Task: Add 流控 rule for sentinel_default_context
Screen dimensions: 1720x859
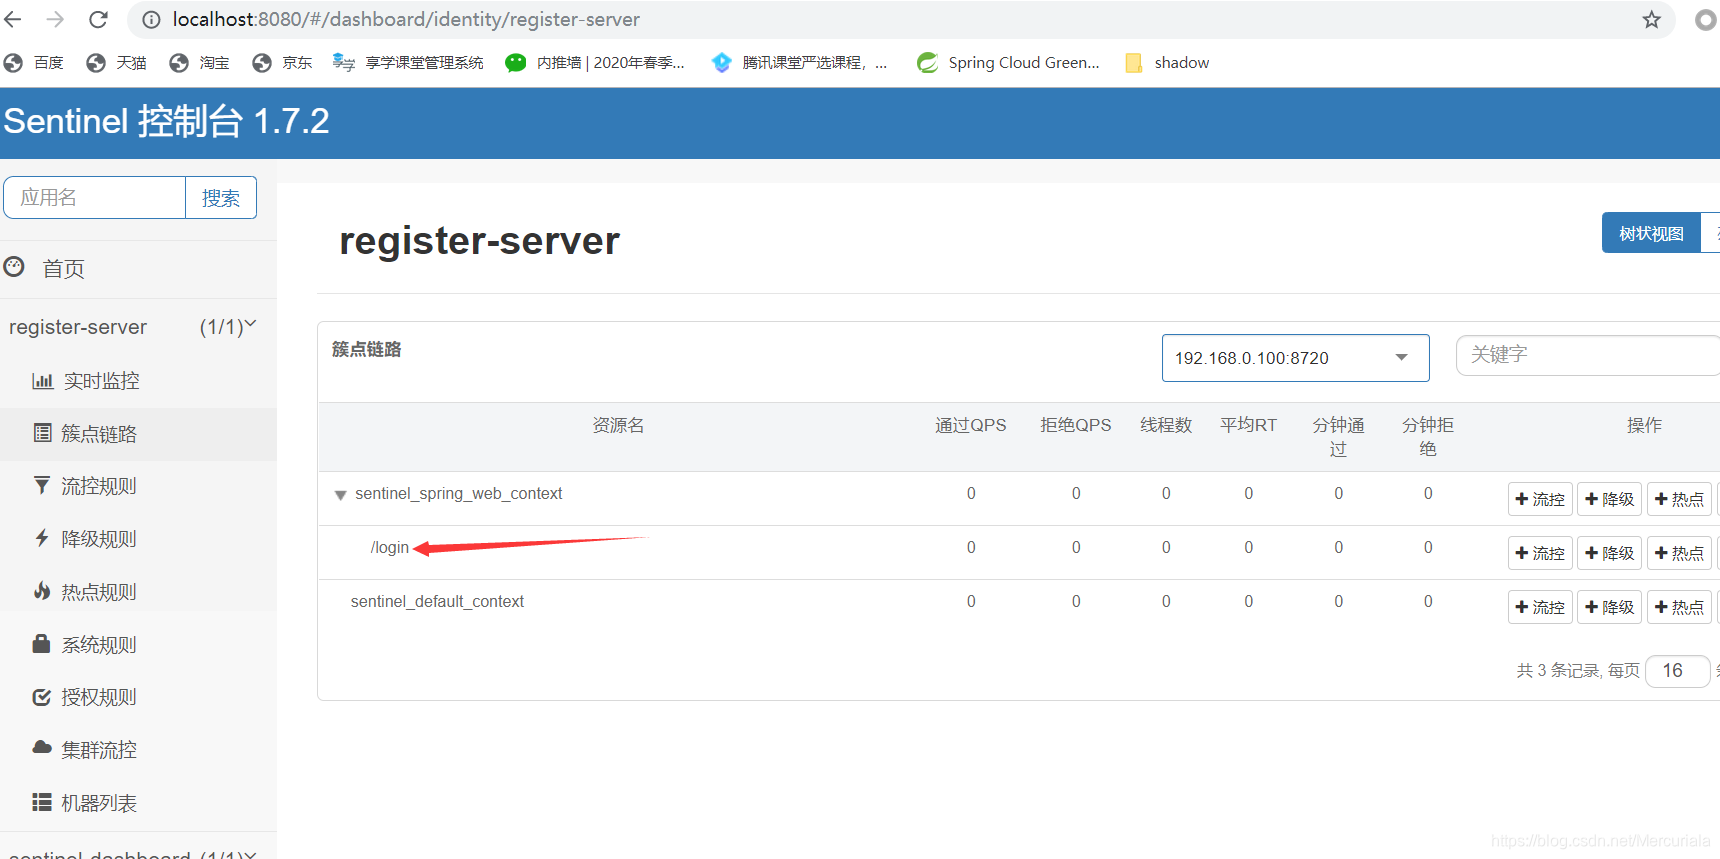Action: click(x=1540, y=607)
